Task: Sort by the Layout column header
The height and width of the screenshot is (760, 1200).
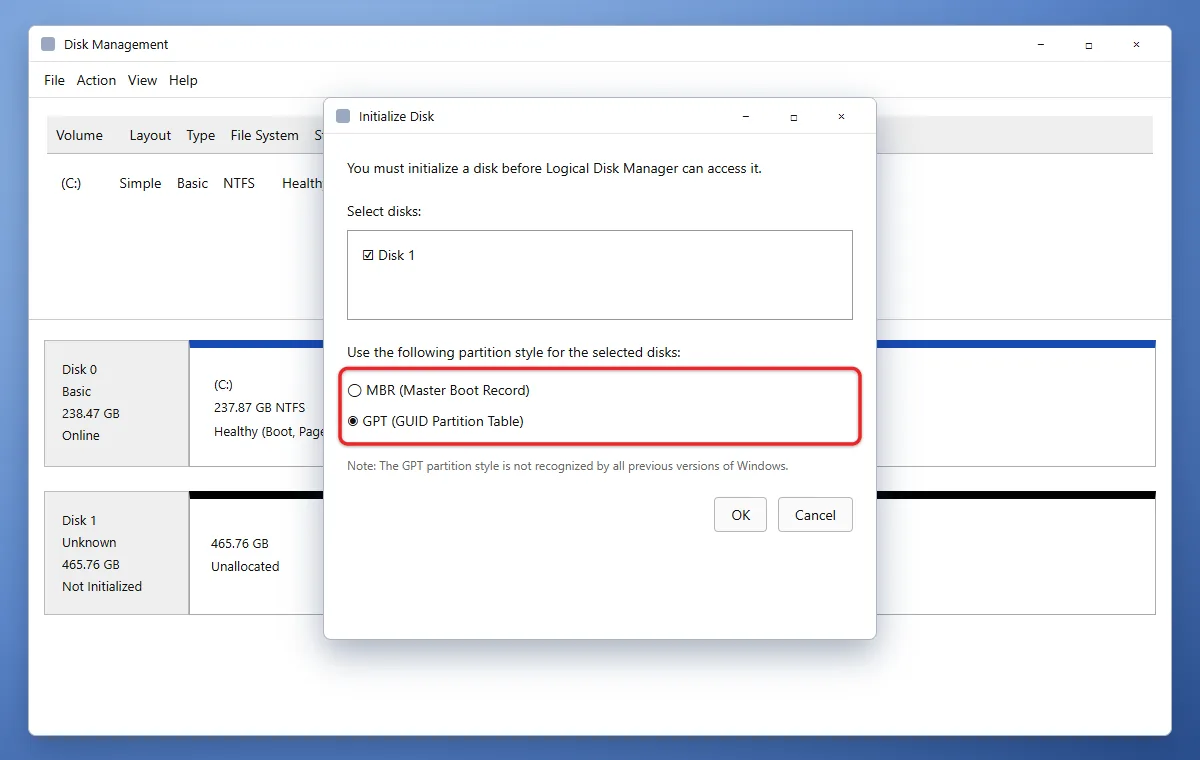Action: (150, 135)
